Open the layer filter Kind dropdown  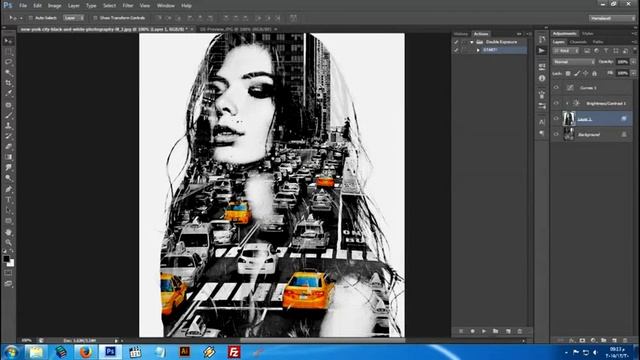pos(565,51)
